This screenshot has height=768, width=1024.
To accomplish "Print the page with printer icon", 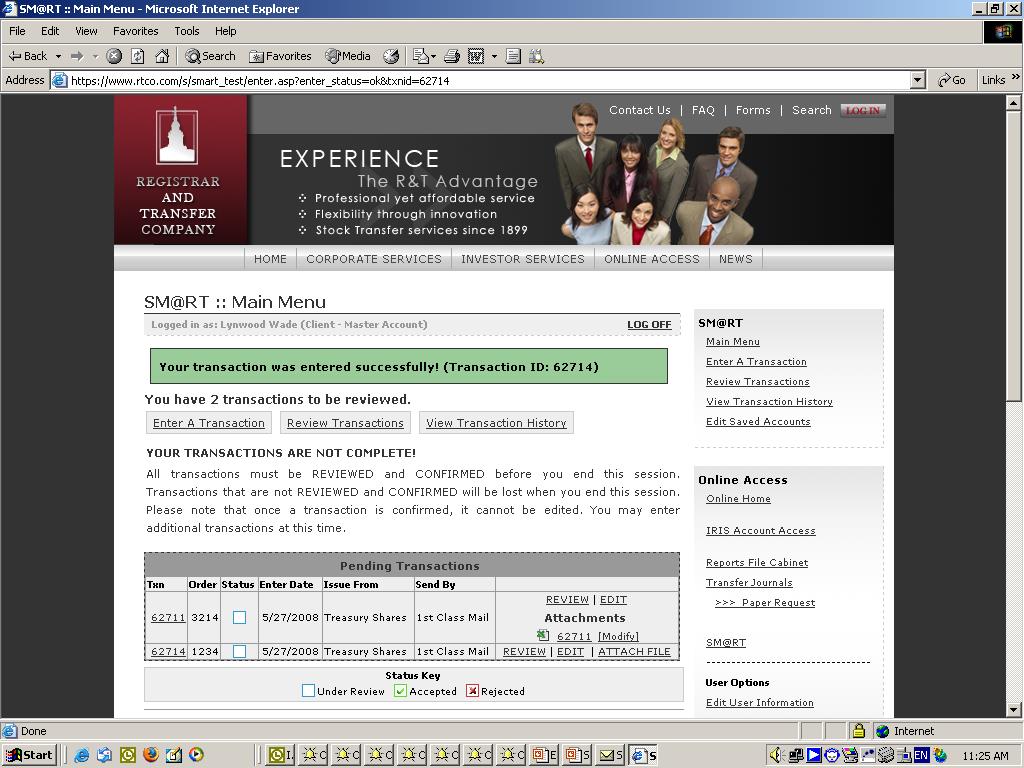I will [452, 56].
